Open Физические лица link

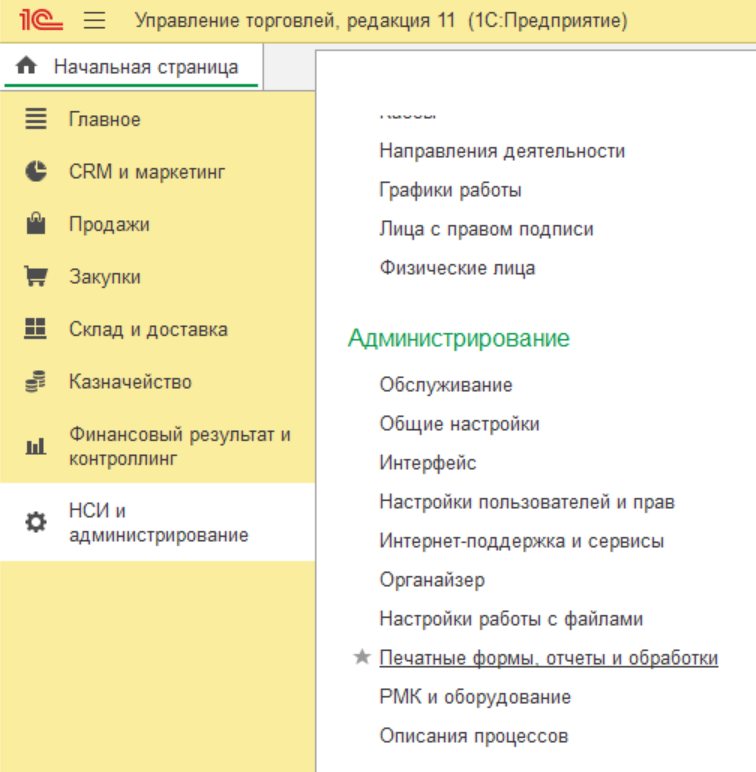coord(457,268)
